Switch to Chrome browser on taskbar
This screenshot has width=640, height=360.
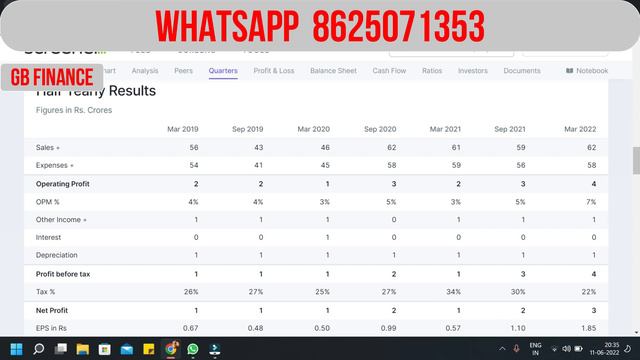tap(171, 349)
